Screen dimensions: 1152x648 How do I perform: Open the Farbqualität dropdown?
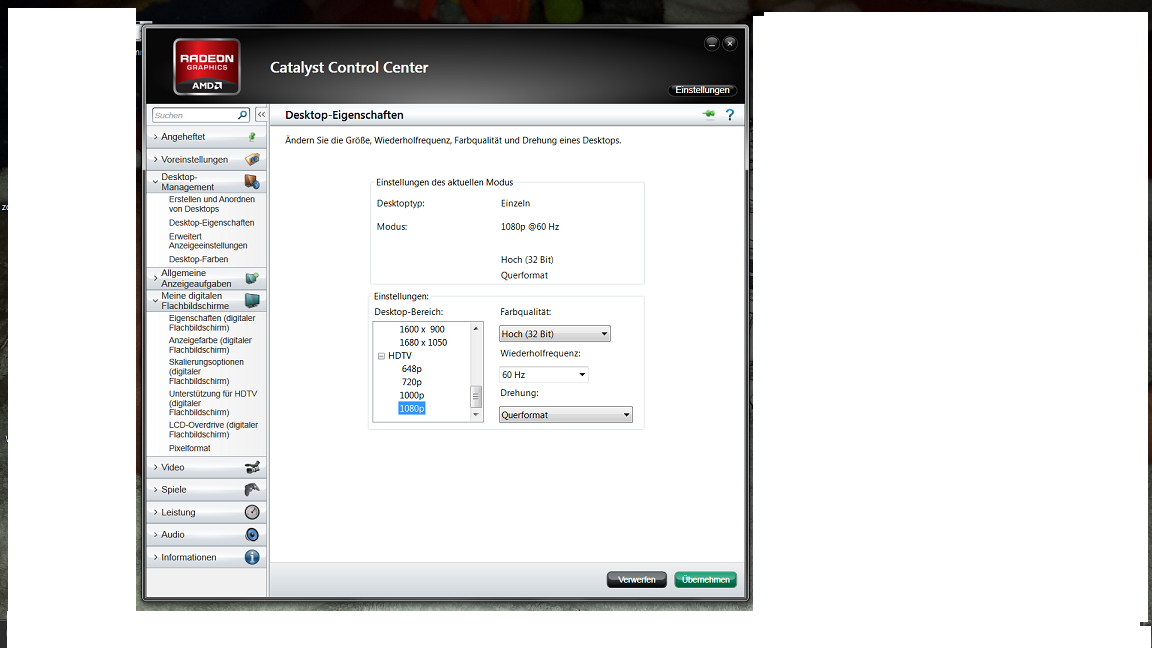[x=555, y=334]
